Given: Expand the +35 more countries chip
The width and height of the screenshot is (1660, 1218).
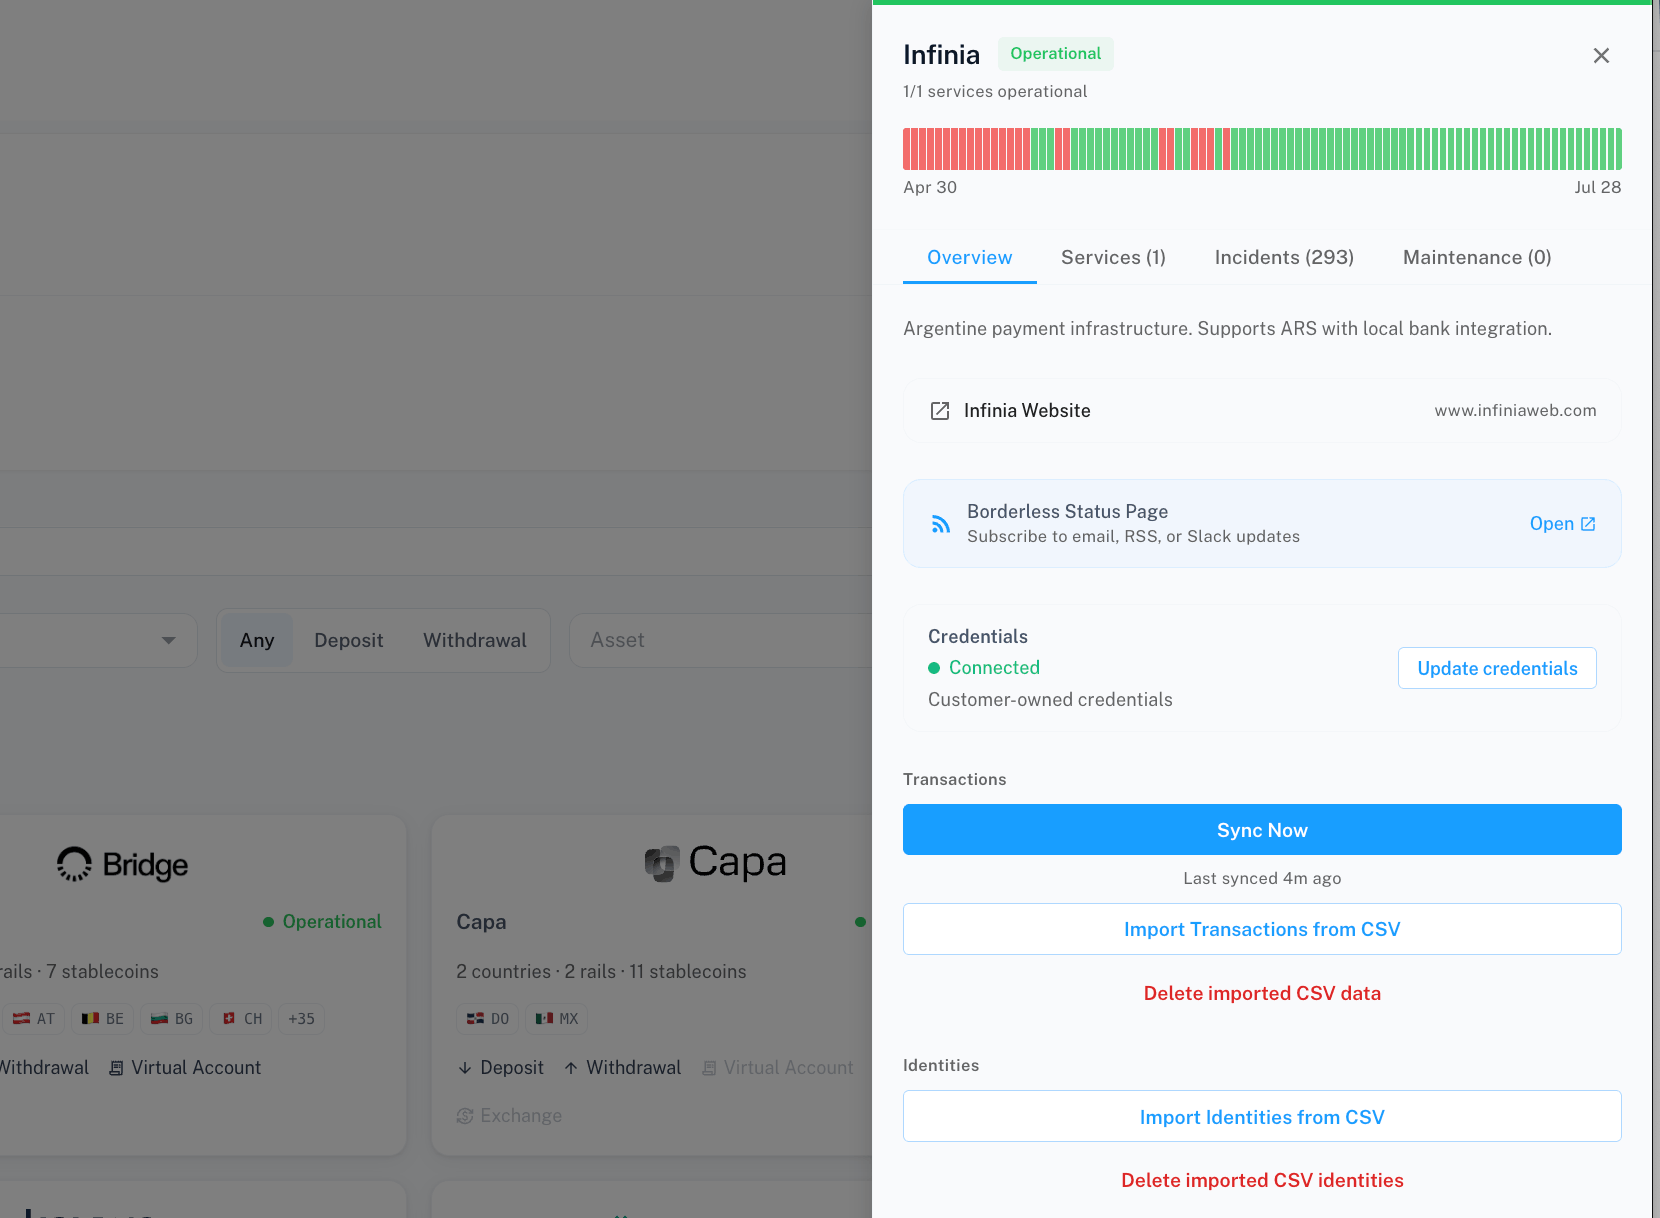Looking at the screenshot, I should (301, 1019).
